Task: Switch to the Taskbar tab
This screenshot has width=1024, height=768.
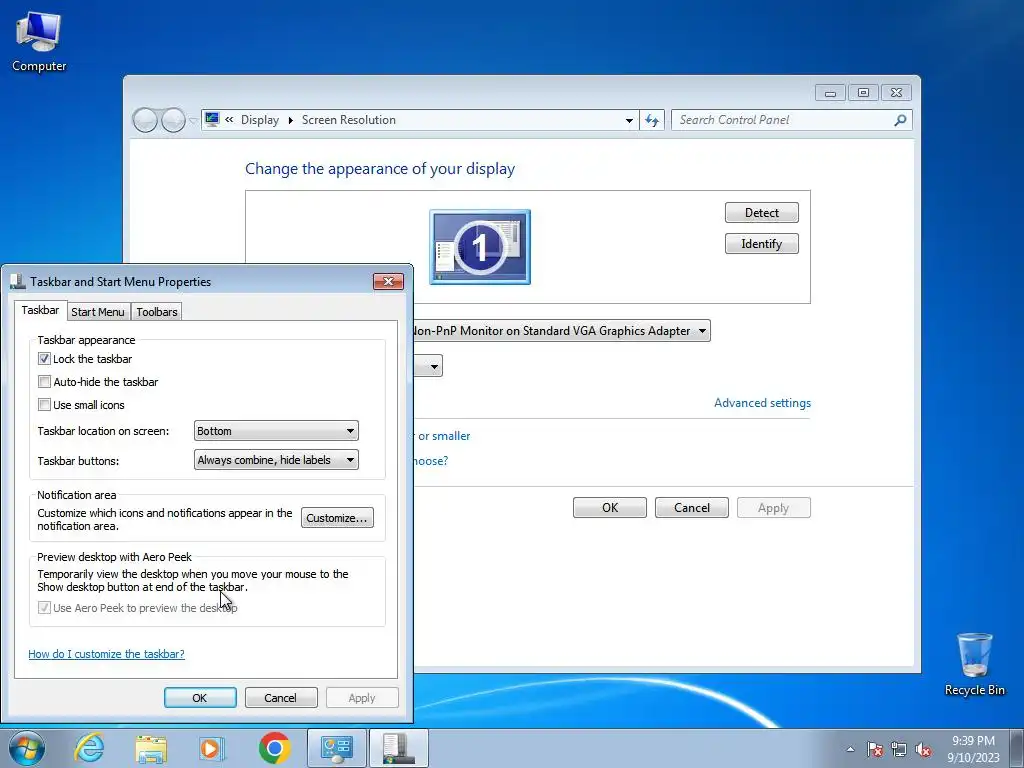Action: [40, 310]
